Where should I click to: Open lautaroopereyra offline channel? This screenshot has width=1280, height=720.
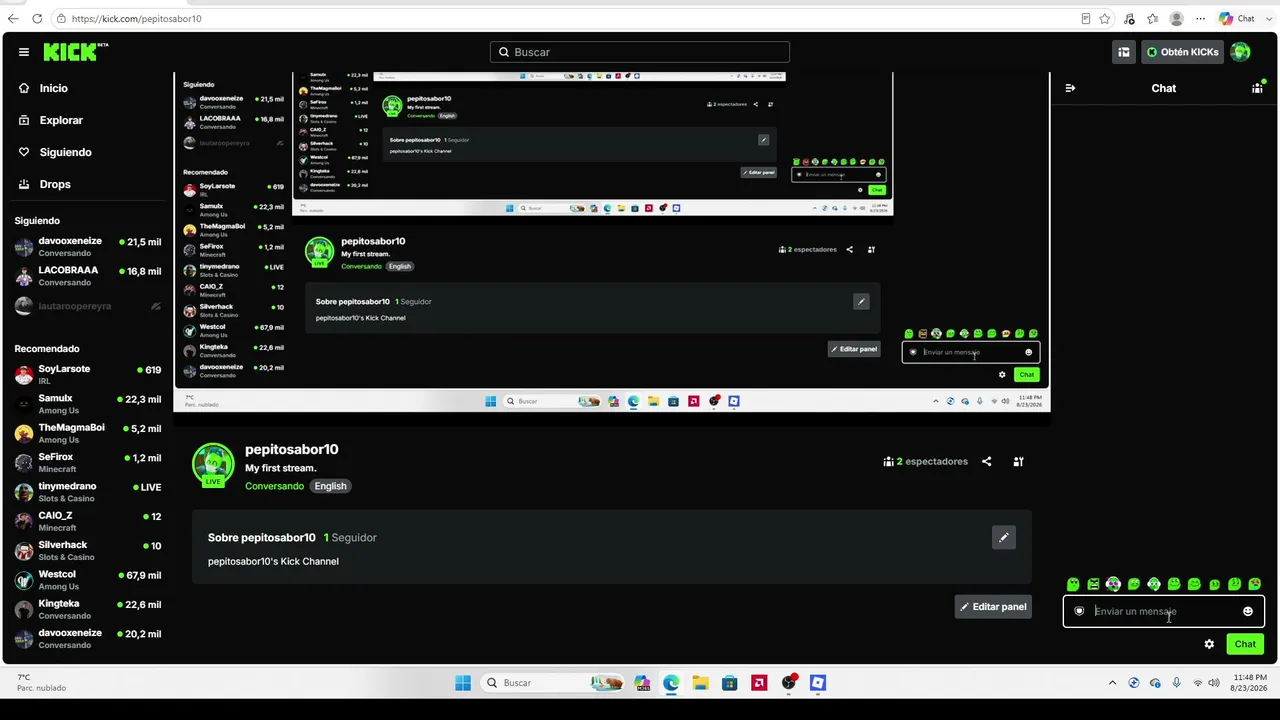88,306
